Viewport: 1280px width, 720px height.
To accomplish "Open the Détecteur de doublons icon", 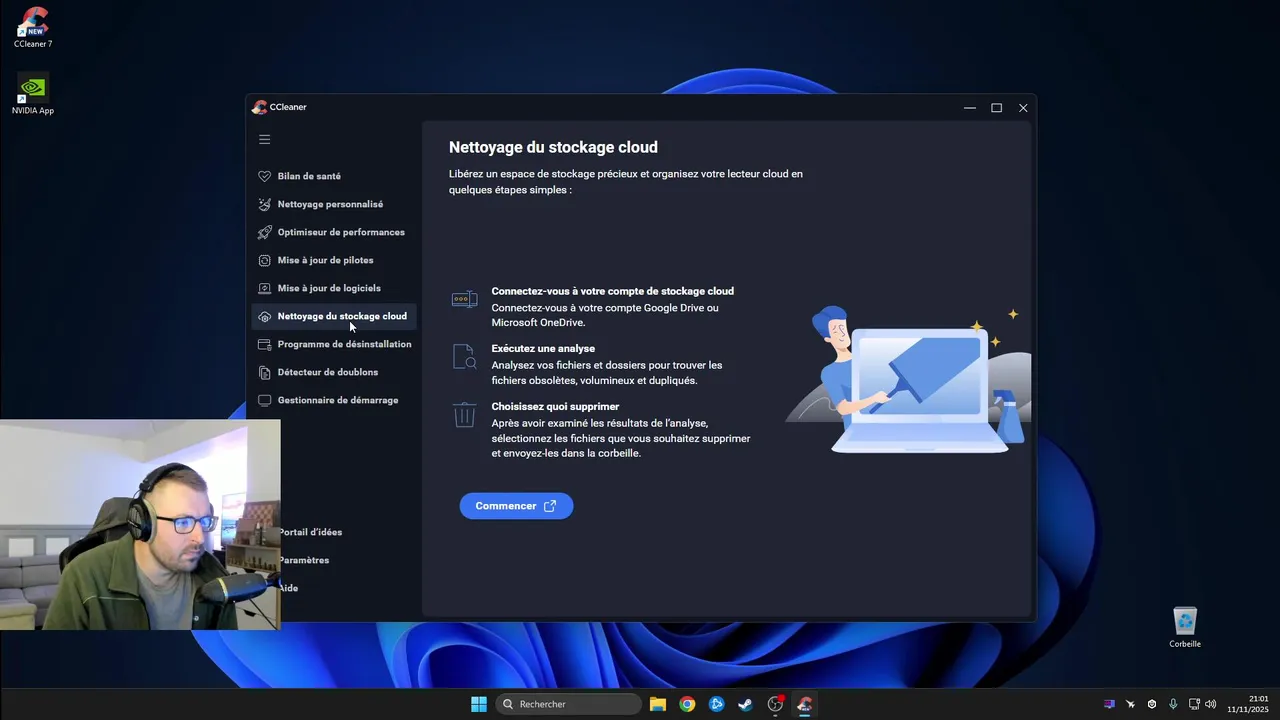I will [x=264, y=372].
